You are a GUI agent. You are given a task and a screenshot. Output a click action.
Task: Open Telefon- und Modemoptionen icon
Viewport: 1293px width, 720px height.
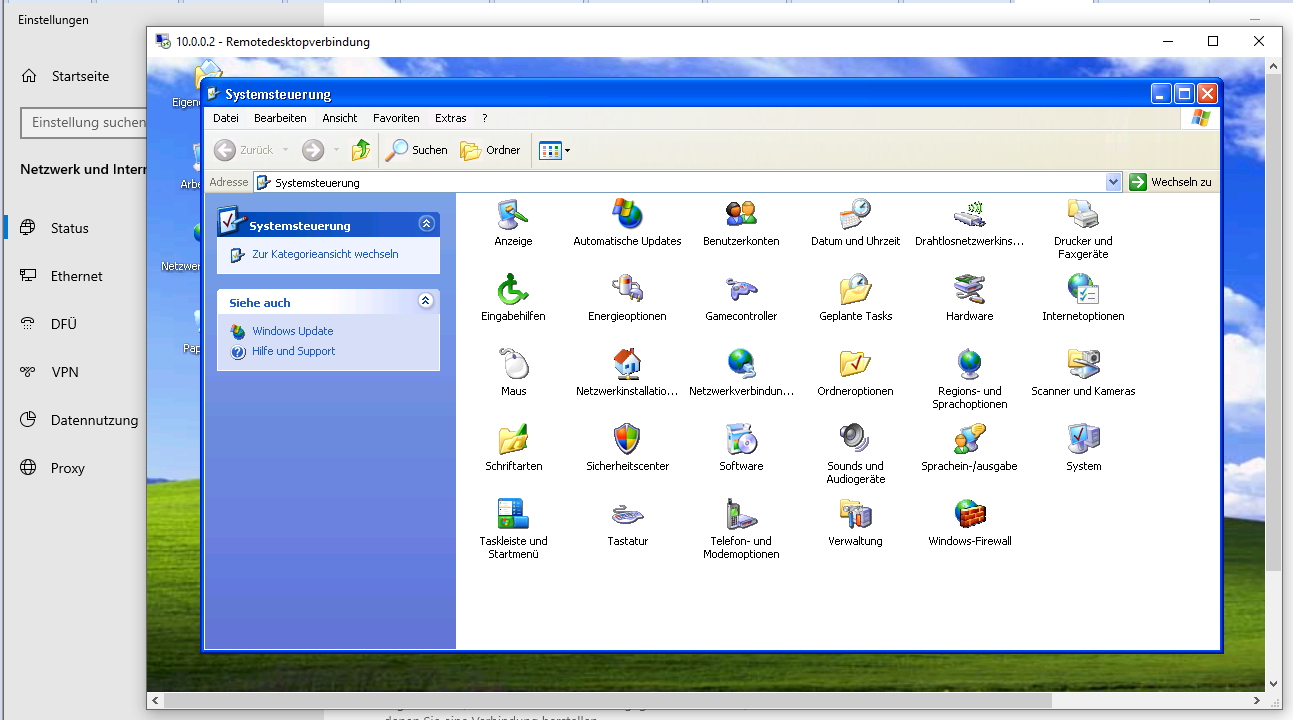(741, 514)
